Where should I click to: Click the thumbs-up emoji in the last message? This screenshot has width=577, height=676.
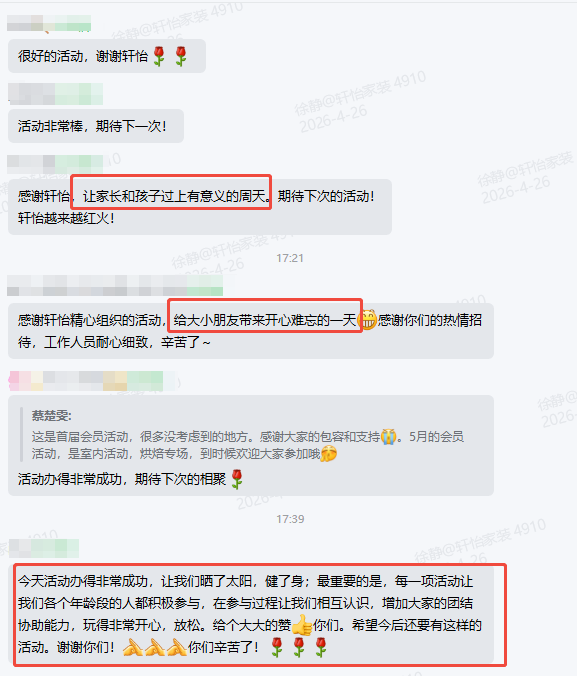[302, 625]
